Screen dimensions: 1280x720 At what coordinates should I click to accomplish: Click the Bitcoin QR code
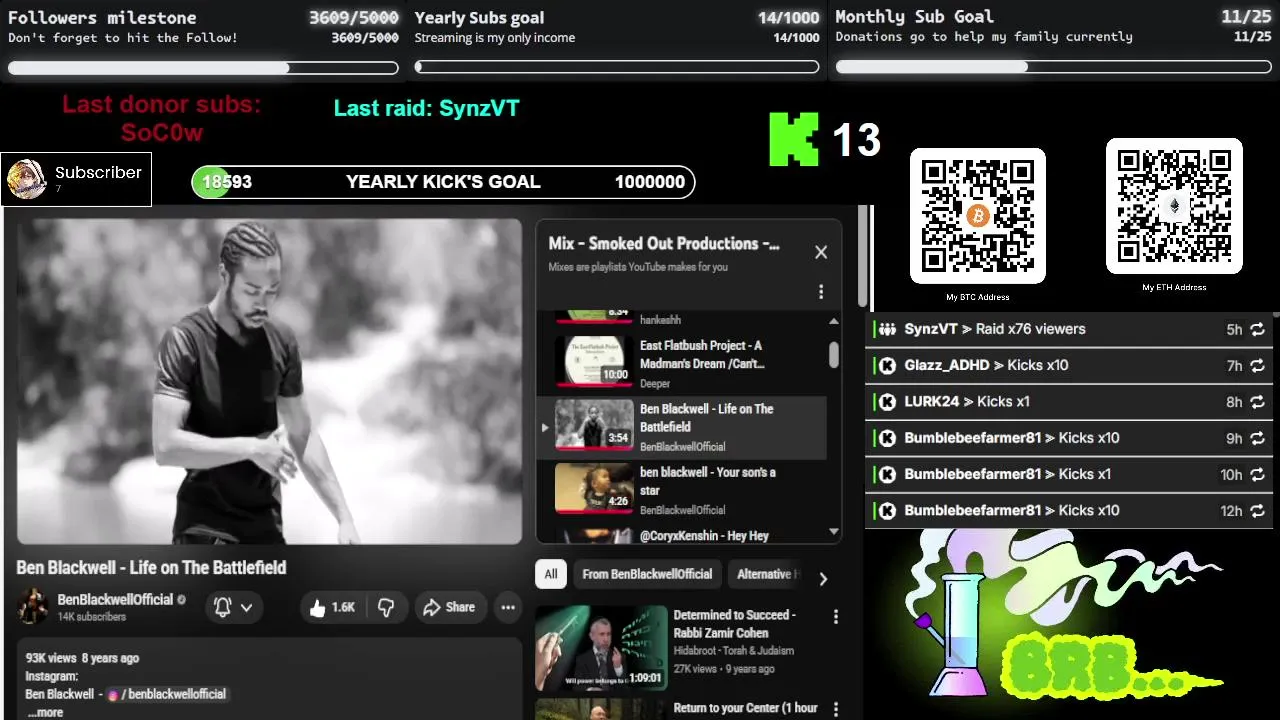977,216
